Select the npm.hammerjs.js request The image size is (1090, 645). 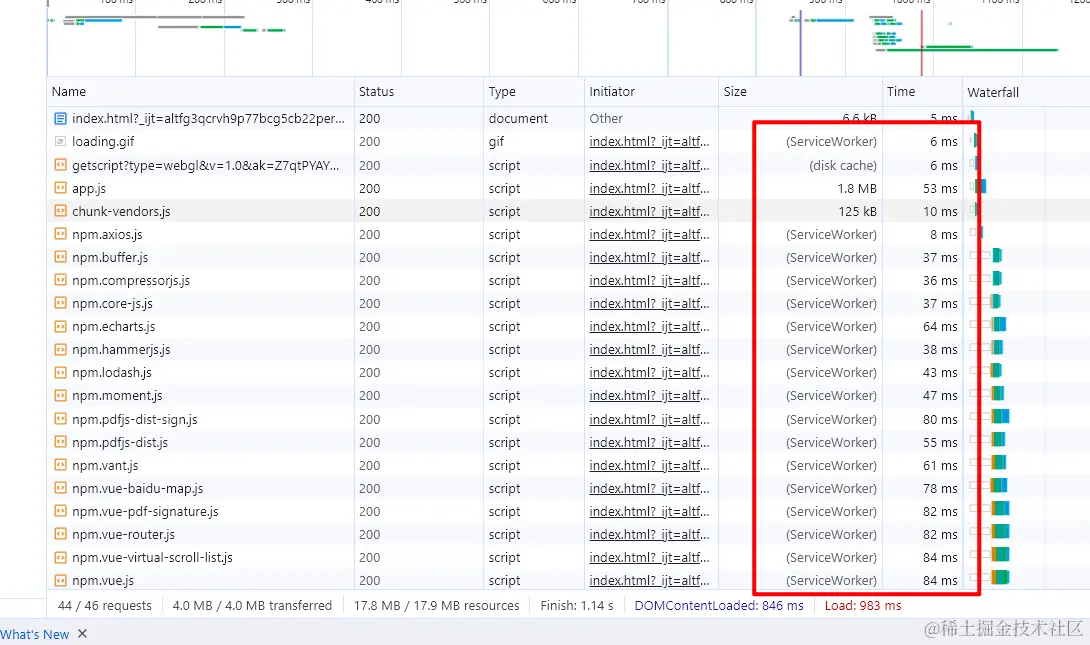click(x=121, y=350)
